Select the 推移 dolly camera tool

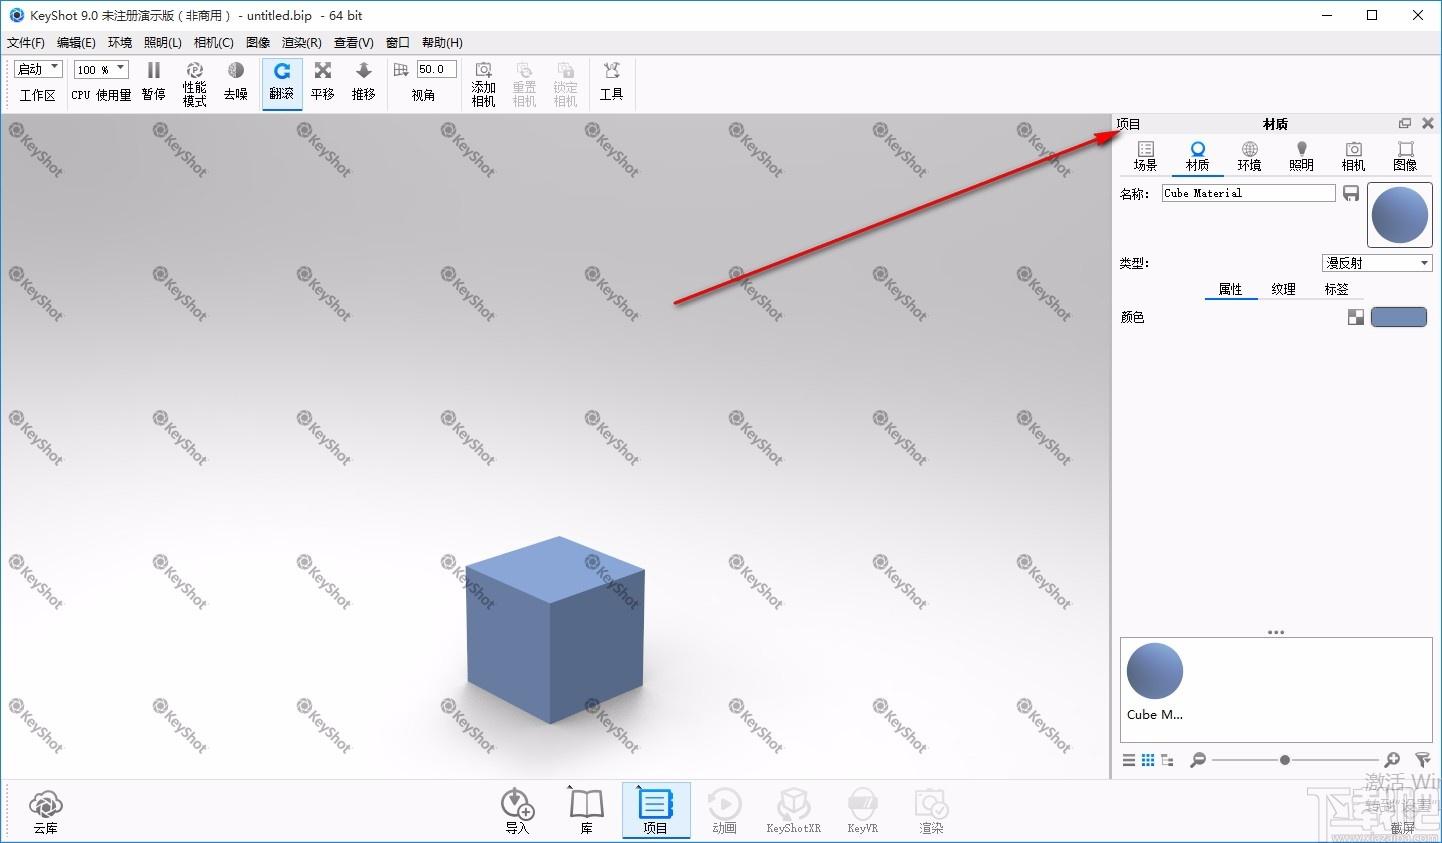coord(363,81)
